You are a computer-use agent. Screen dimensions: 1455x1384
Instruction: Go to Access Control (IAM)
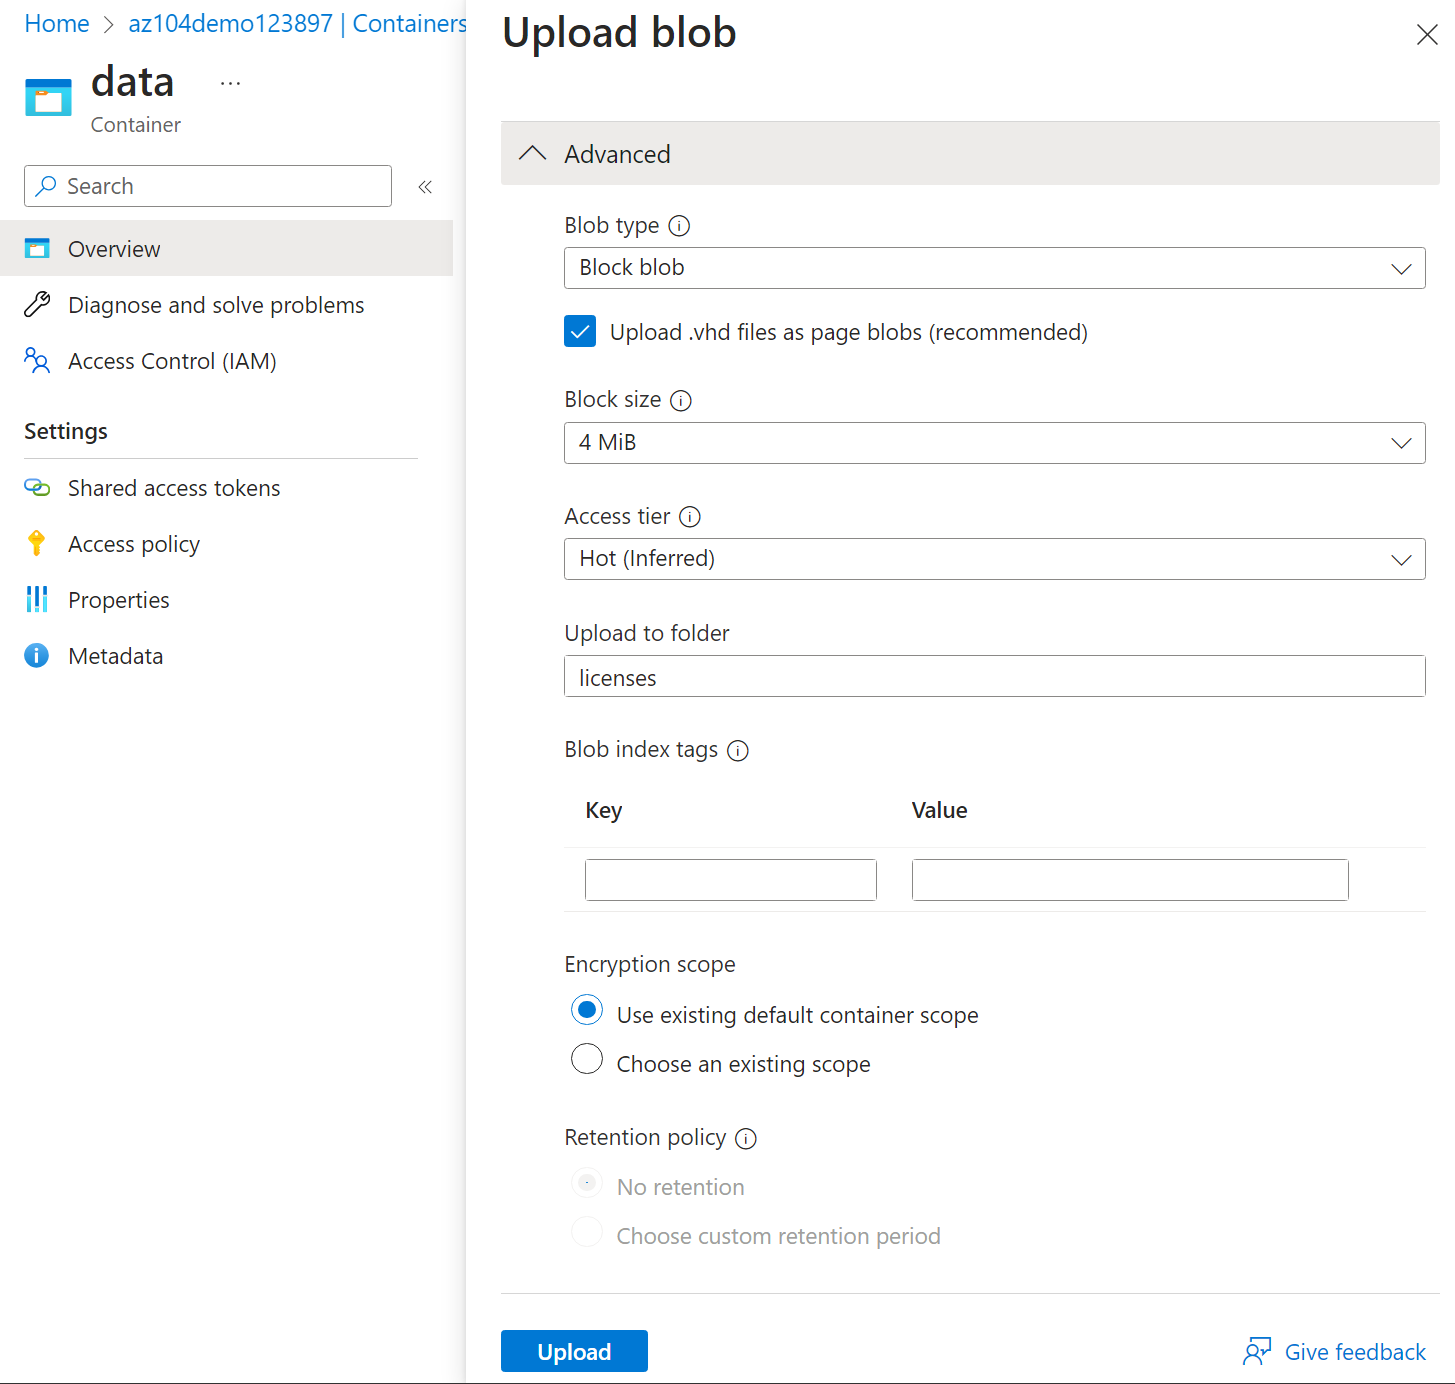tap(172, 361)
